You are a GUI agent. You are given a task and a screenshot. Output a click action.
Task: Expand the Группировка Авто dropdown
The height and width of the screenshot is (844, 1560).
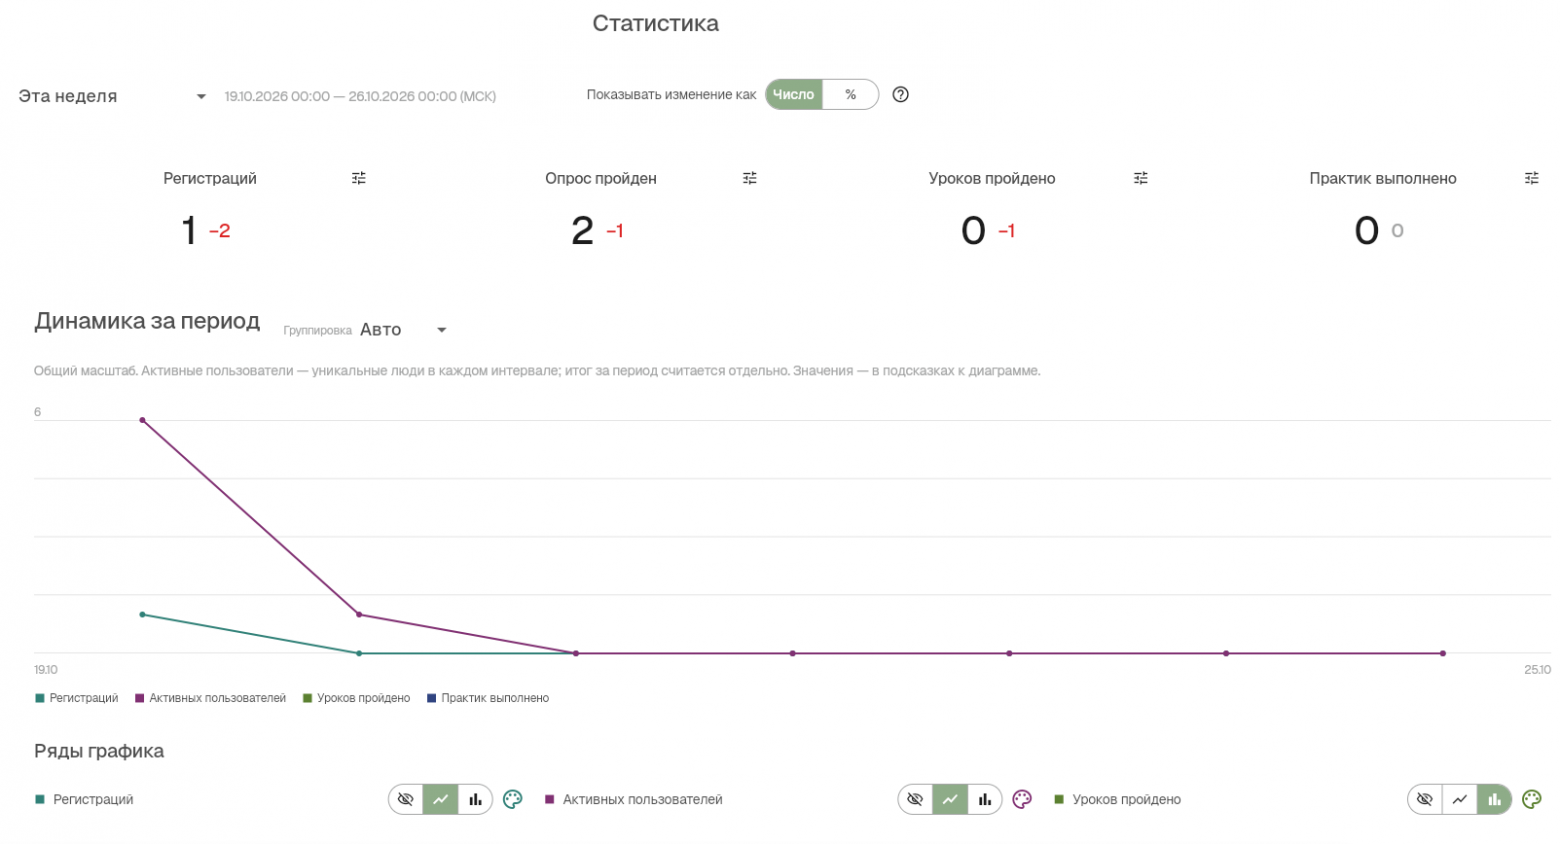click(403, 330)
